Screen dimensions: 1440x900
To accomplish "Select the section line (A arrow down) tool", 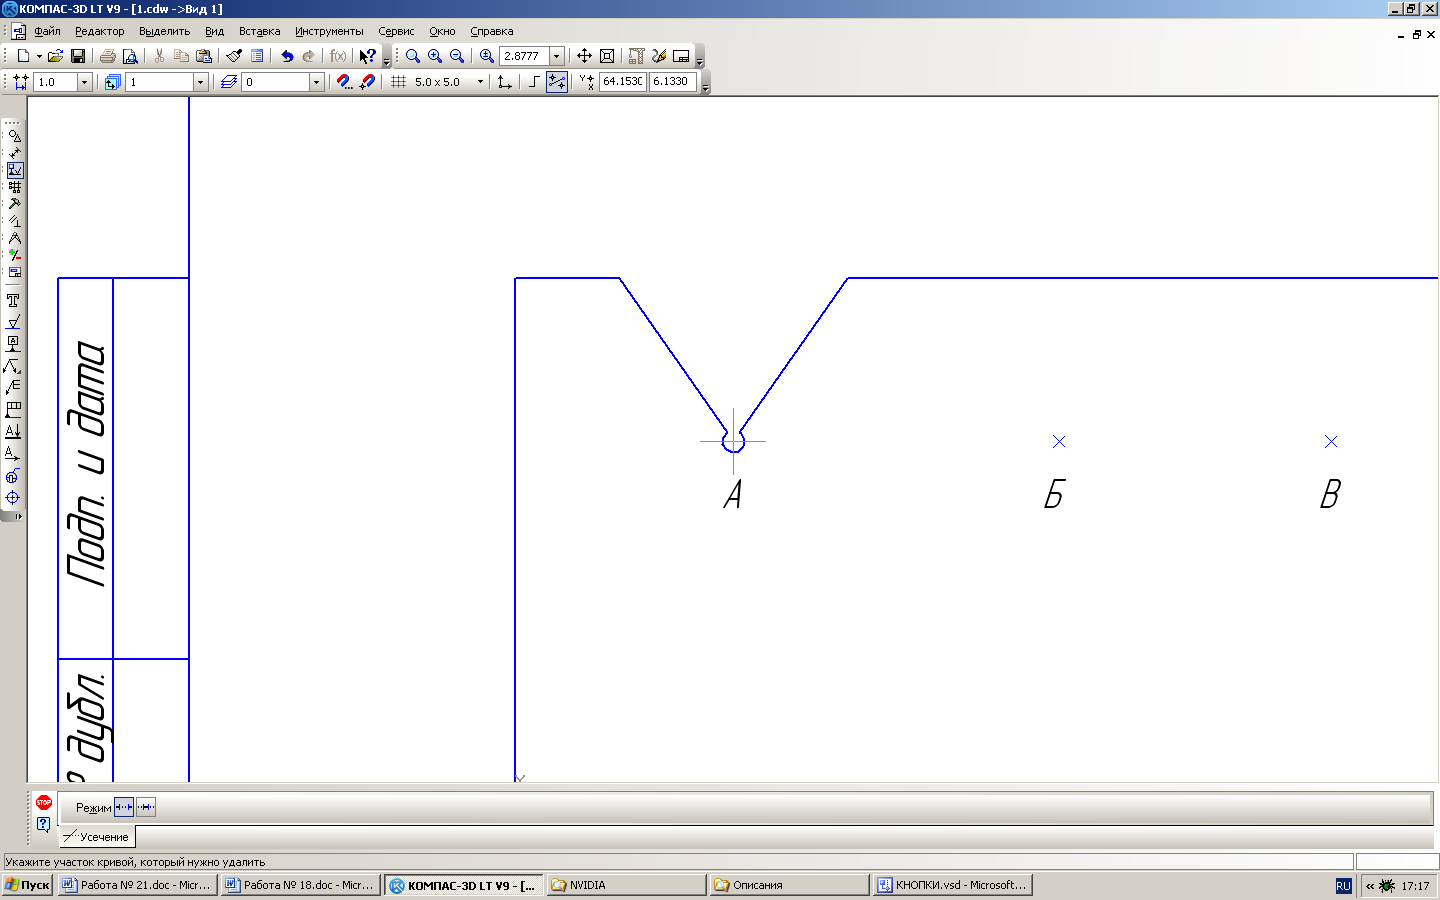I will pyautogui.click(x=13, y=432).
